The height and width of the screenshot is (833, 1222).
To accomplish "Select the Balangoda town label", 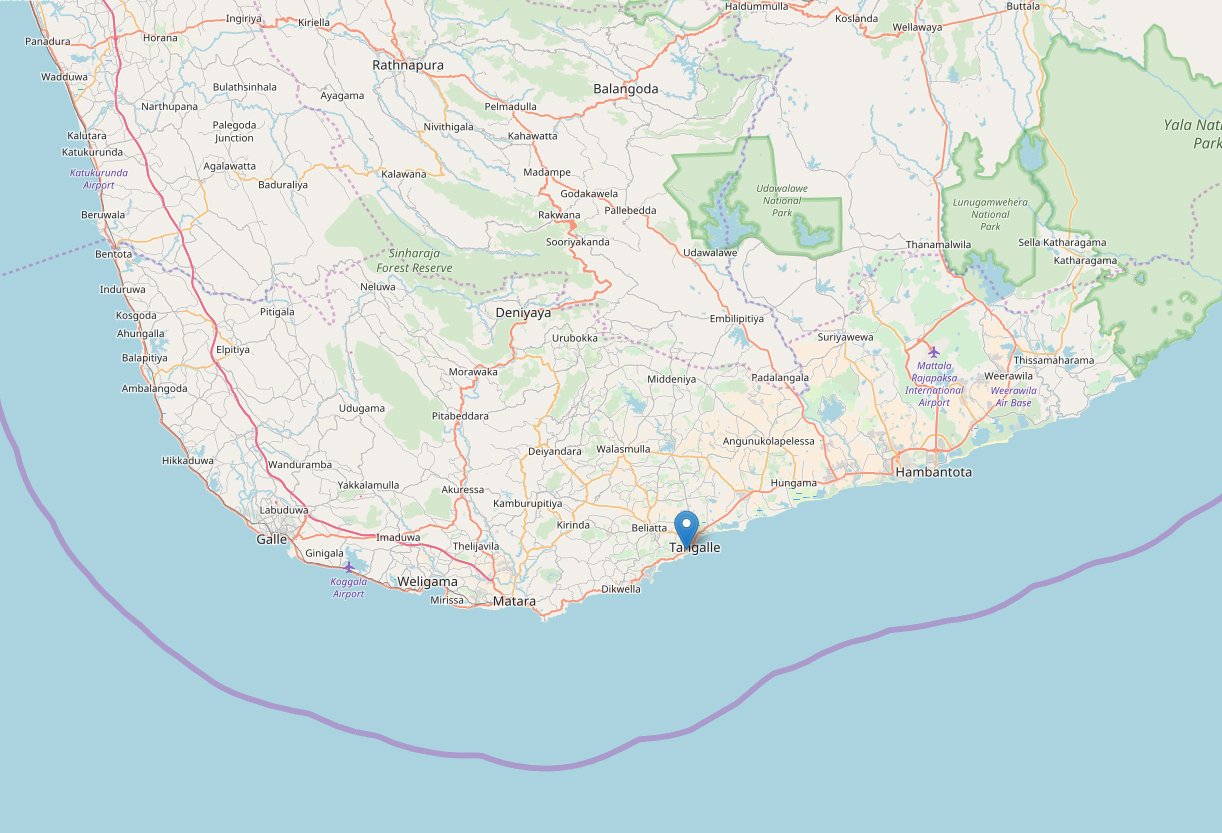I will (x=626, y=88).
